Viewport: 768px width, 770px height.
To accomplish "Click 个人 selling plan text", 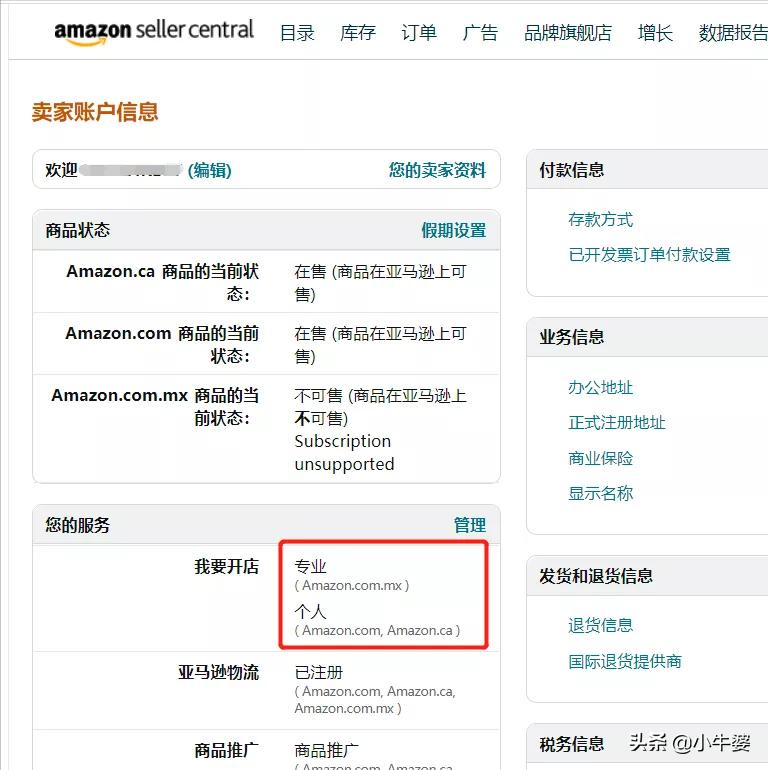I will [x=310, y=611].
